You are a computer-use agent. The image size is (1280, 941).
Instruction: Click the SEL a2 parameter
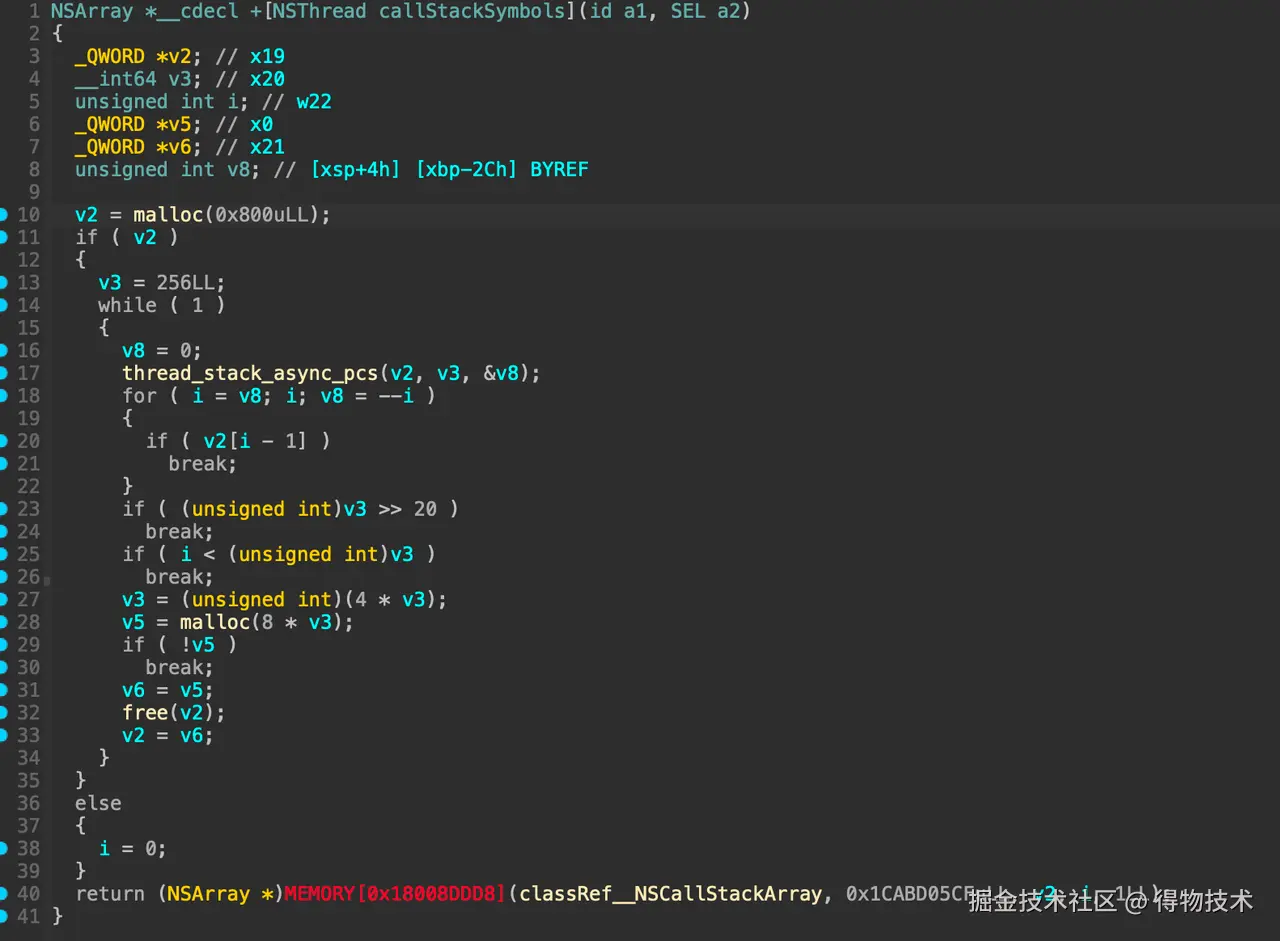[x=706, y=12]
